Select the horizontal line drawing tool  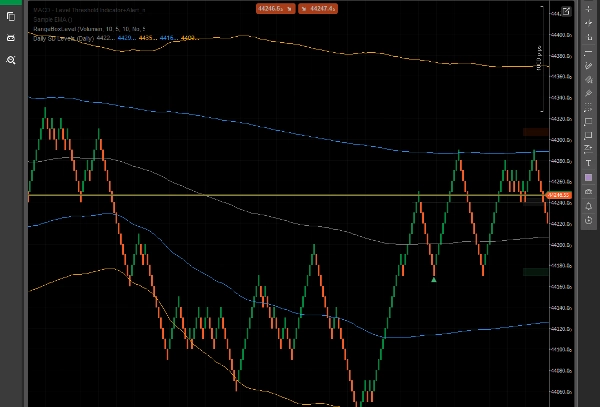coord(589,52)
